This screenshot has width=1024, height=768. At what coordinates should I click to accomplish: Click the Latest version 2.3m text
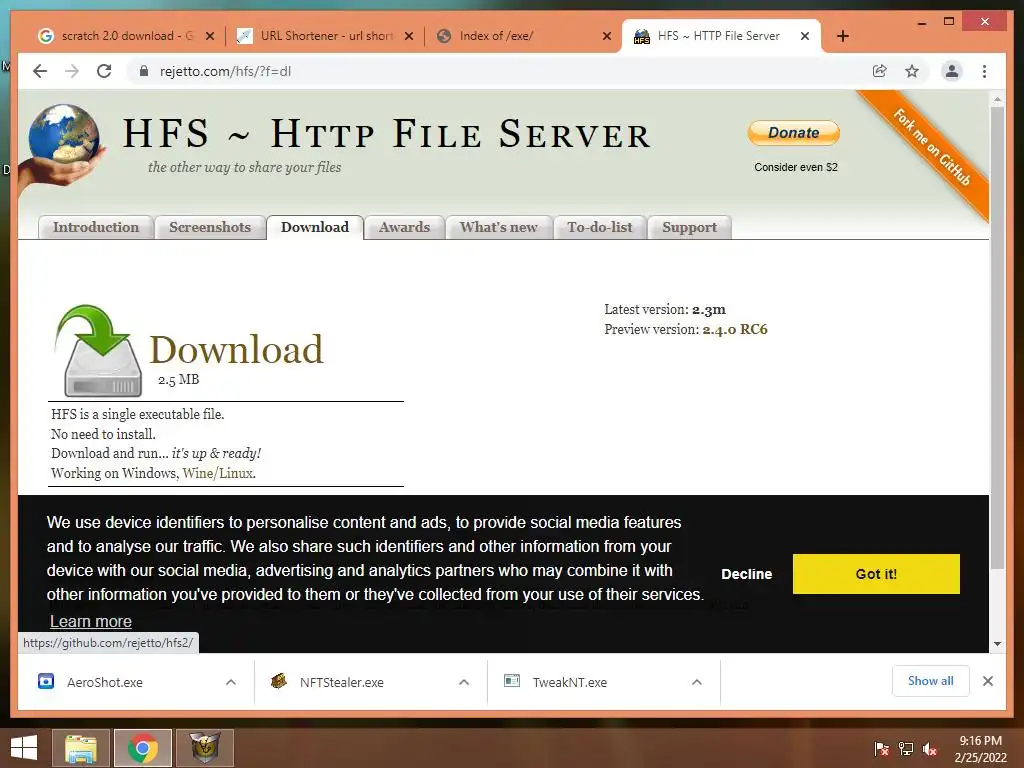[x=665, y=310]
